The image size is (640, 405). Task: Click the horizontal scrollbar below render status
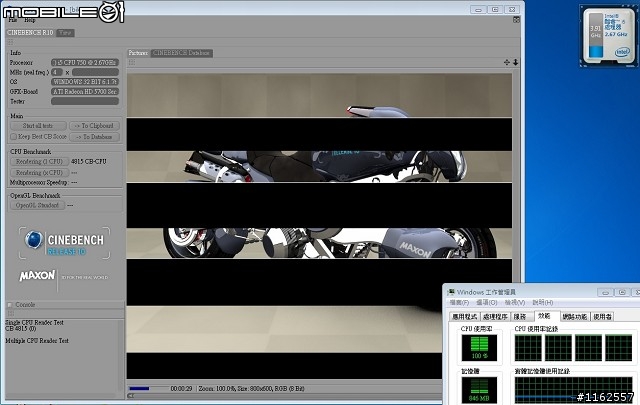coord(284,396)
